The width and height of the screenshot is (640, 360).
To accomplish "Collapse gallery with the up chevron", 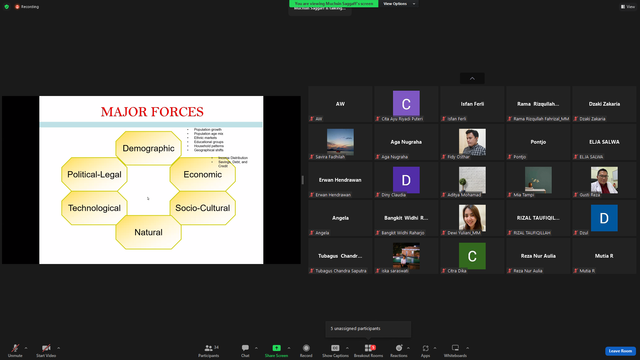I will [472, 78].
